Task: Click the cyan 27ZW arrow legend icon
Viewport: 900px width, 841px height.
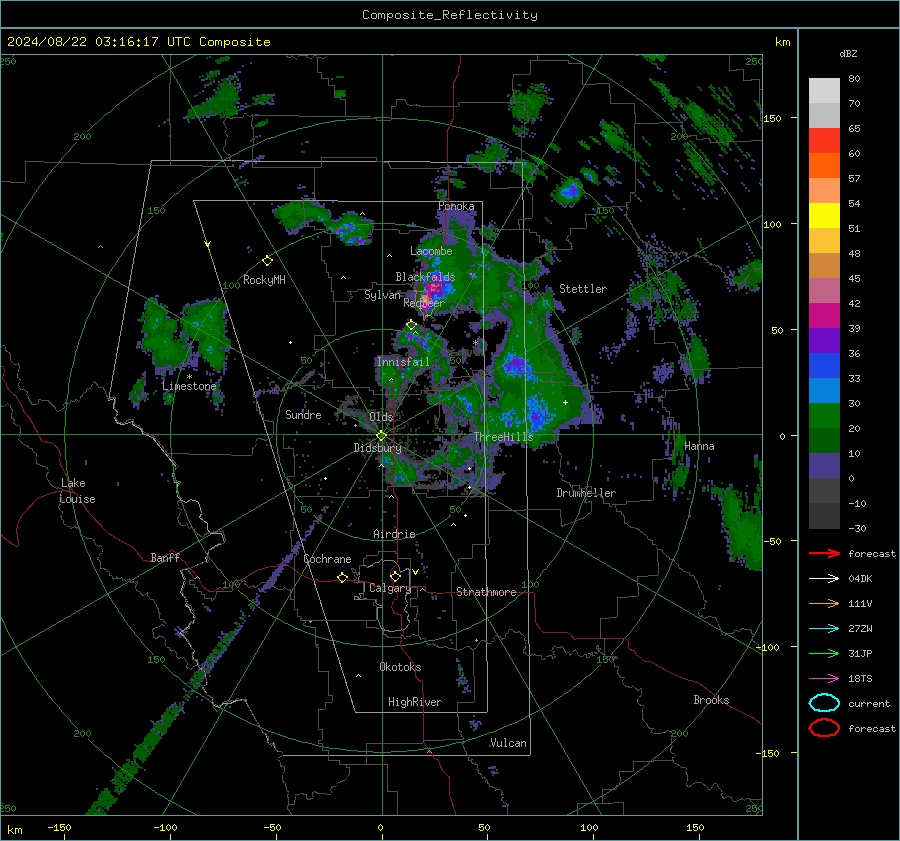Action: (x=824, y=629)
